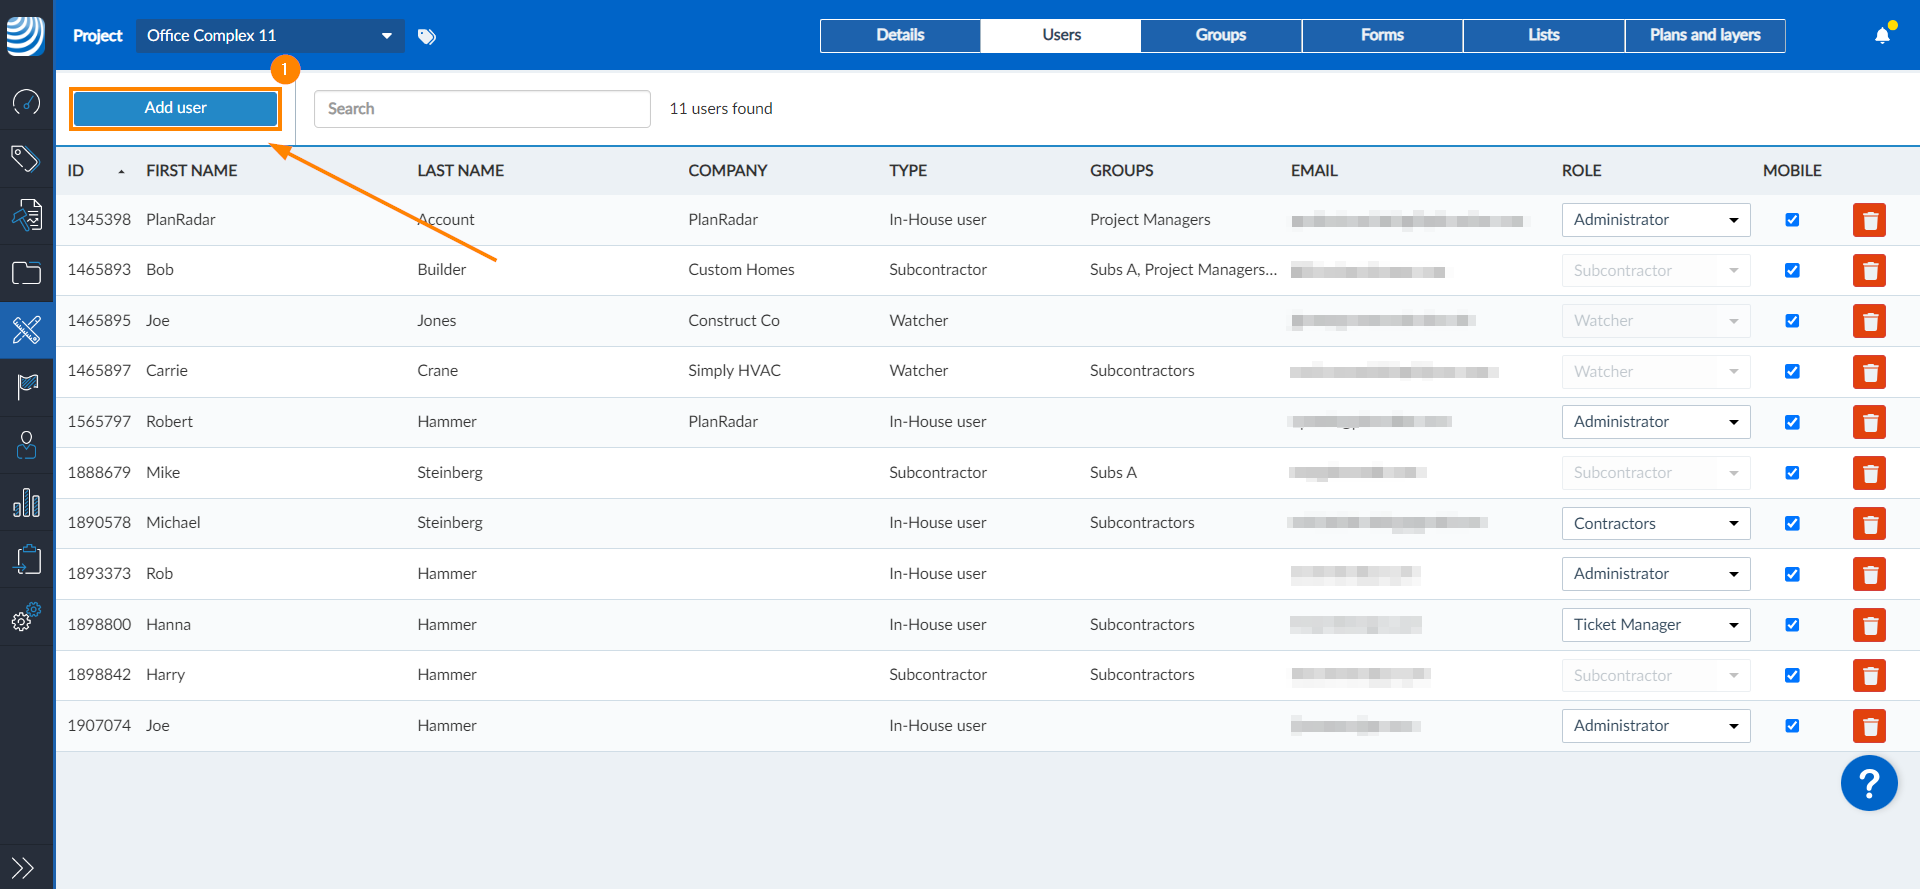The image size is (1920, 889).
Task: Open the dashboard gauge icon in sidebar
Action: [x=26, y=102]
